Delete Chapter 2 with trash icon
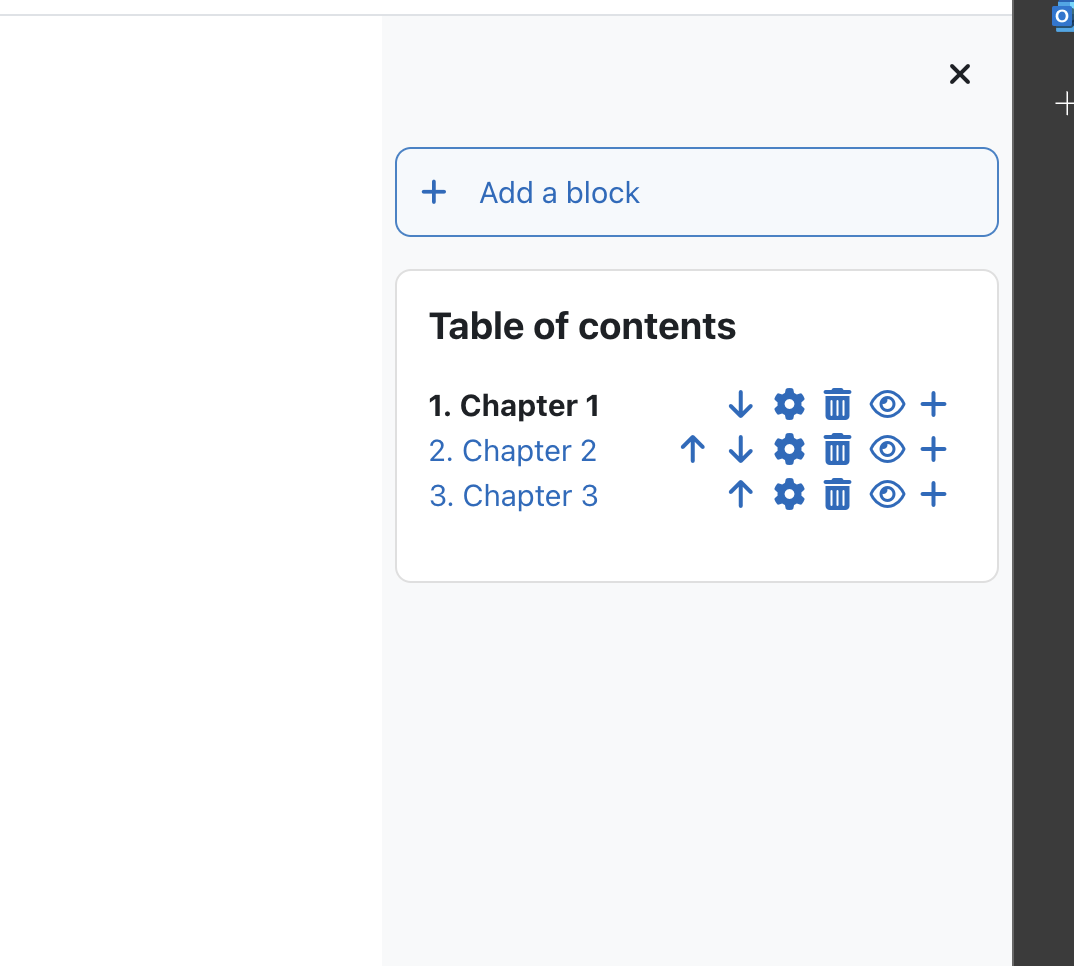Viewport: 1074px width, 966px height. 837,449
